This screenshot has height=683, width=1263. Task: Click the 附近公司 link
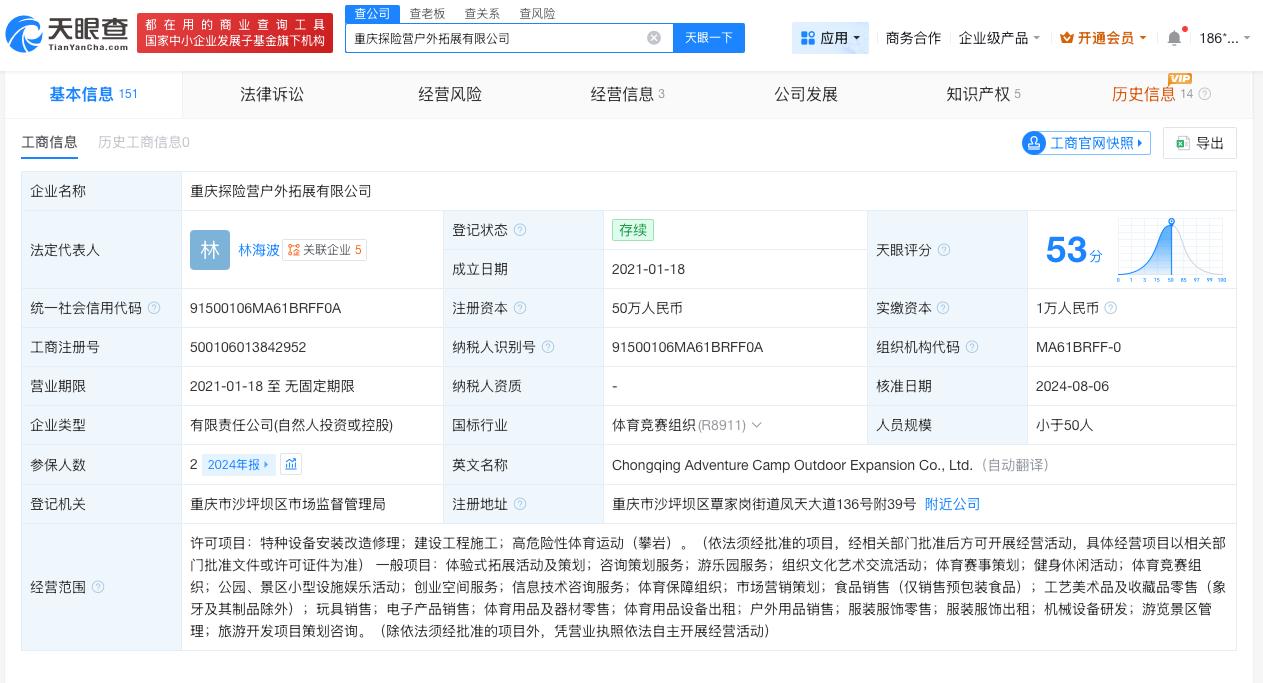coord(952,504)
